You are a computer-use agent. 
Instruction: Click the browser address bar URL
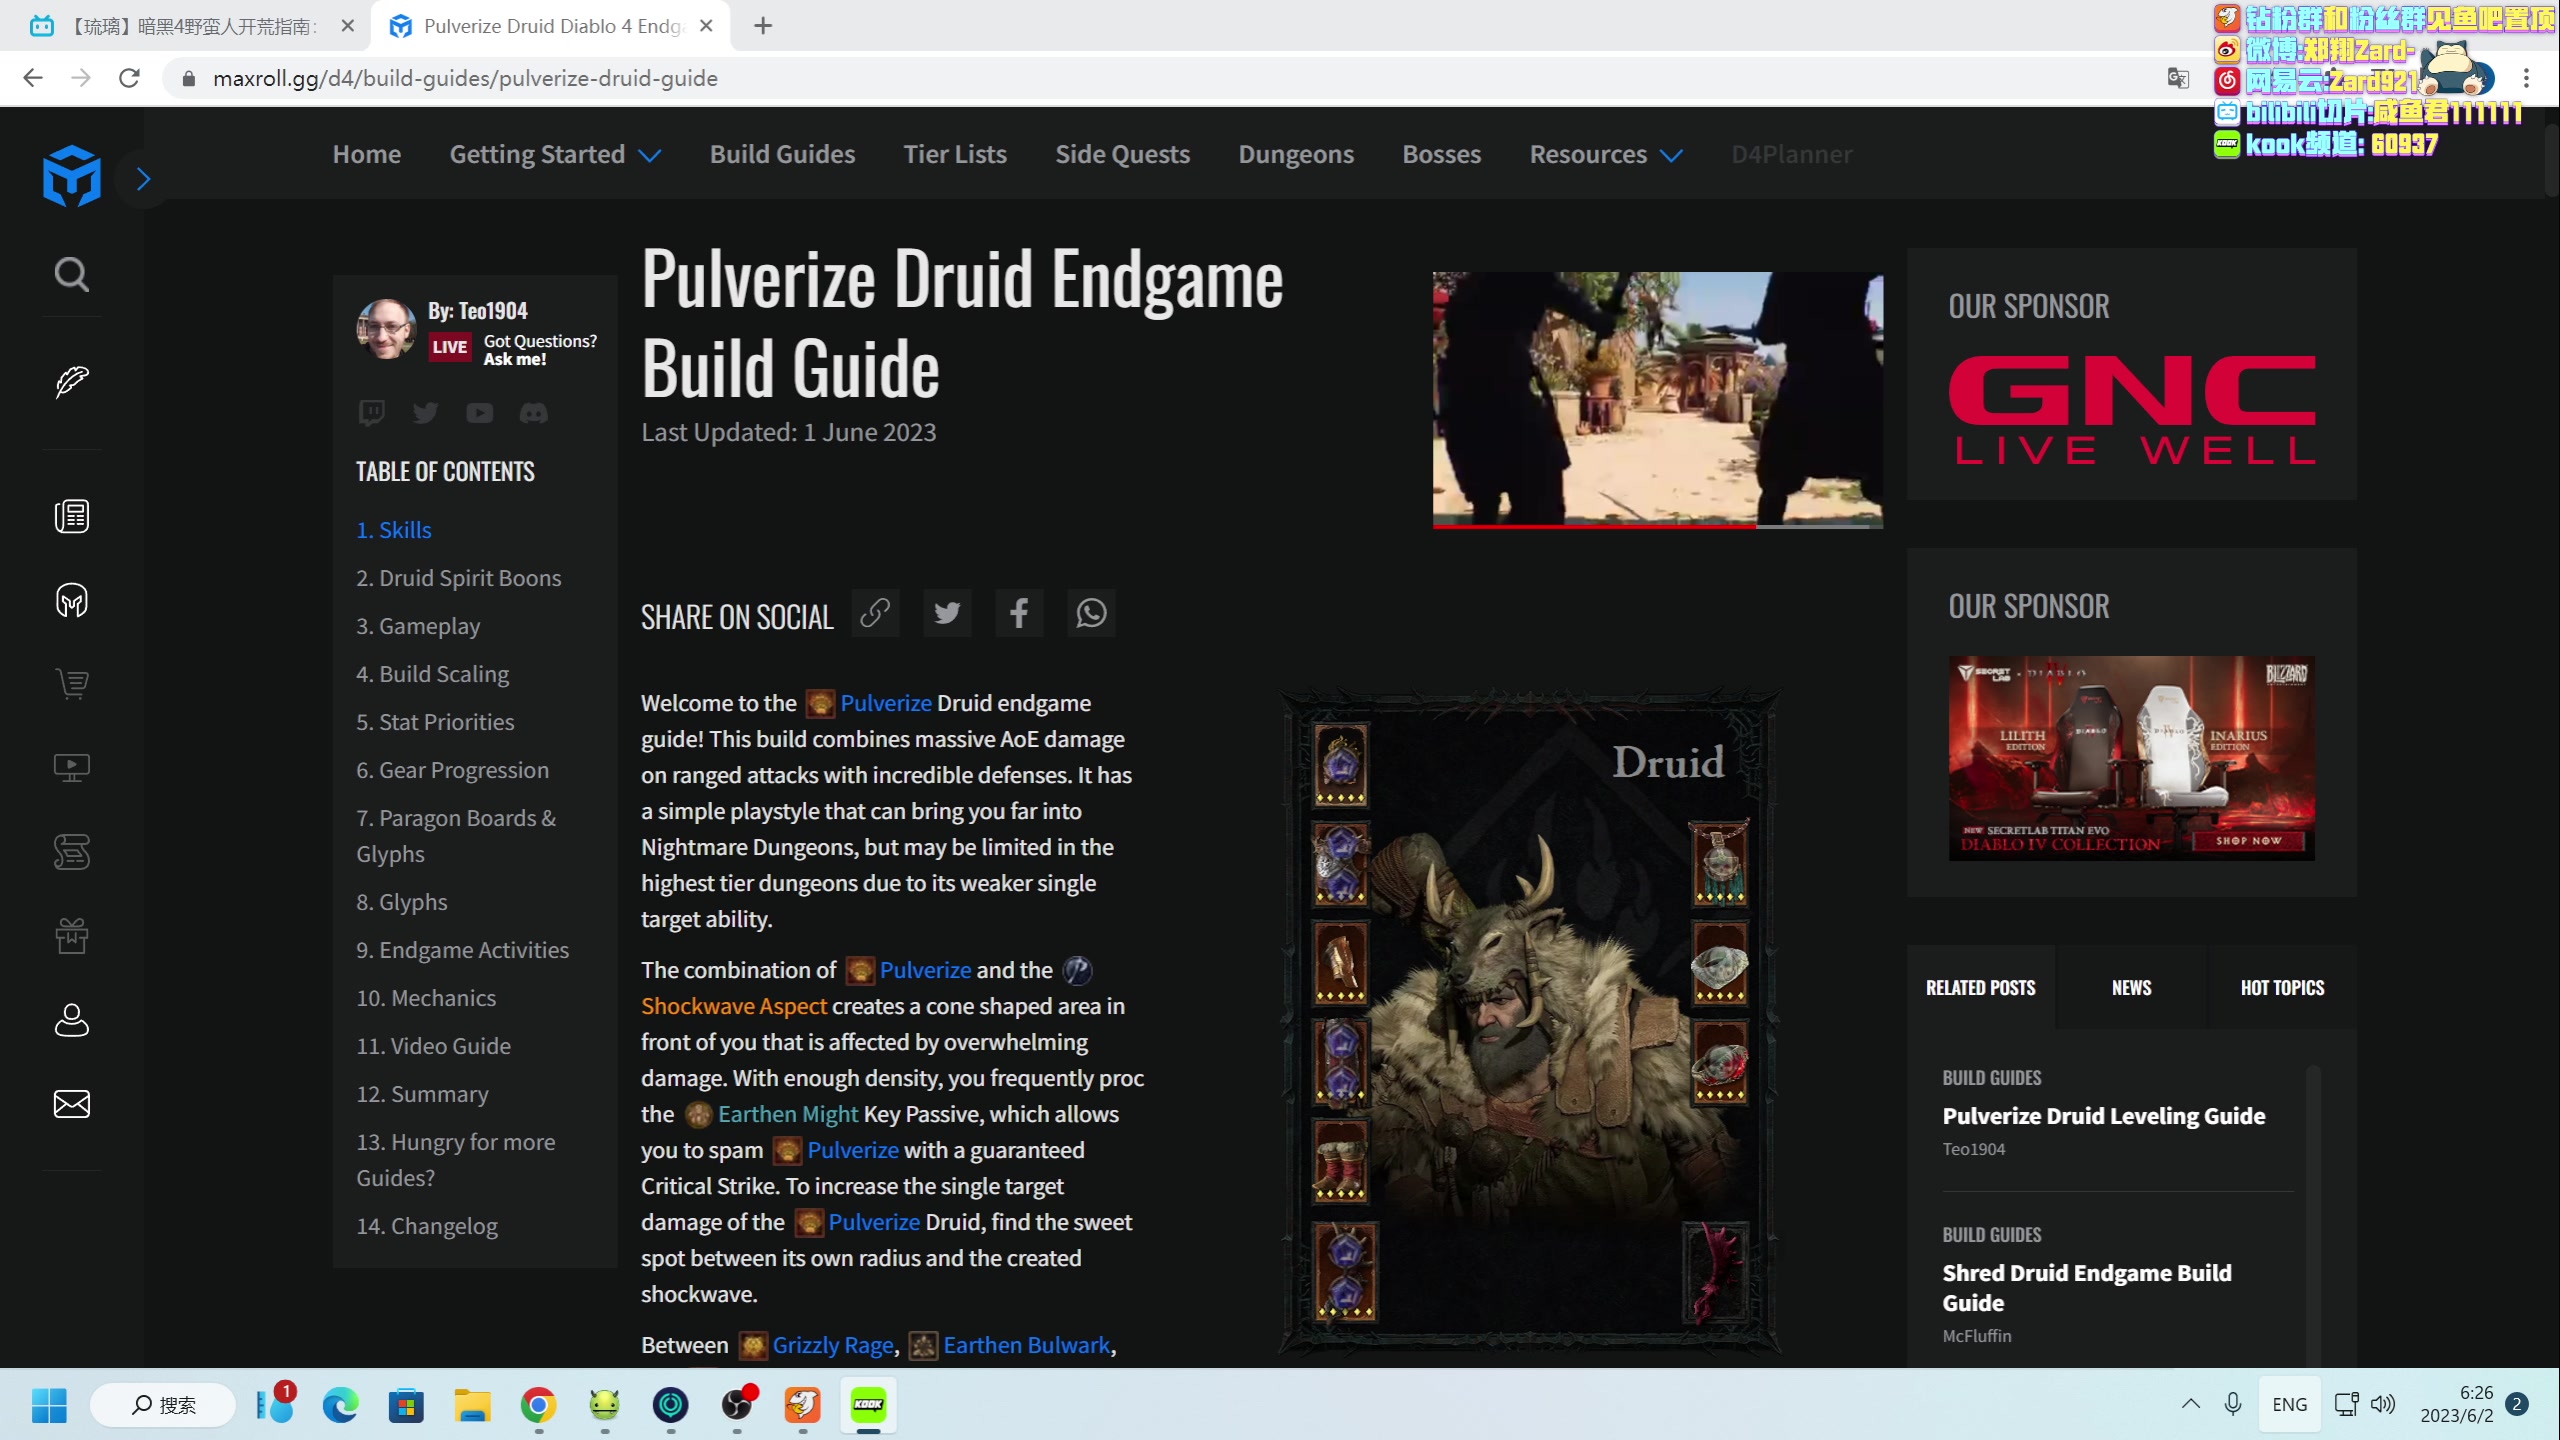coord(465,78)
